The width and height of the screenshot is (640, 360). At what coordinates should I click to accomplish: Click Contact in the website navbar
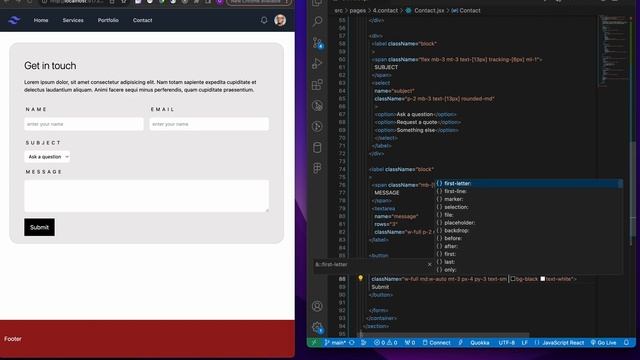pos(142,20)
